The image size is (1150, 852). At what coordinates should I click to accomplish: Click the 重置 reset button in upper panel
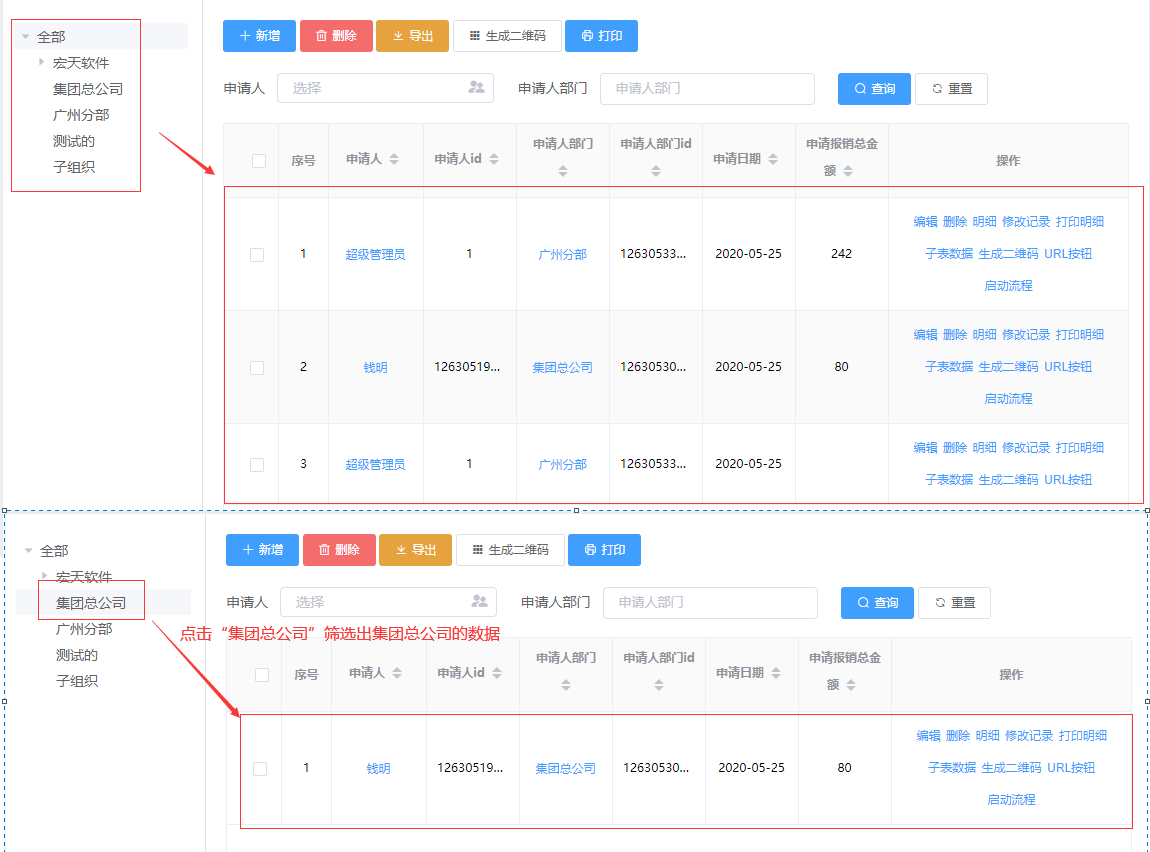(951, 89)
